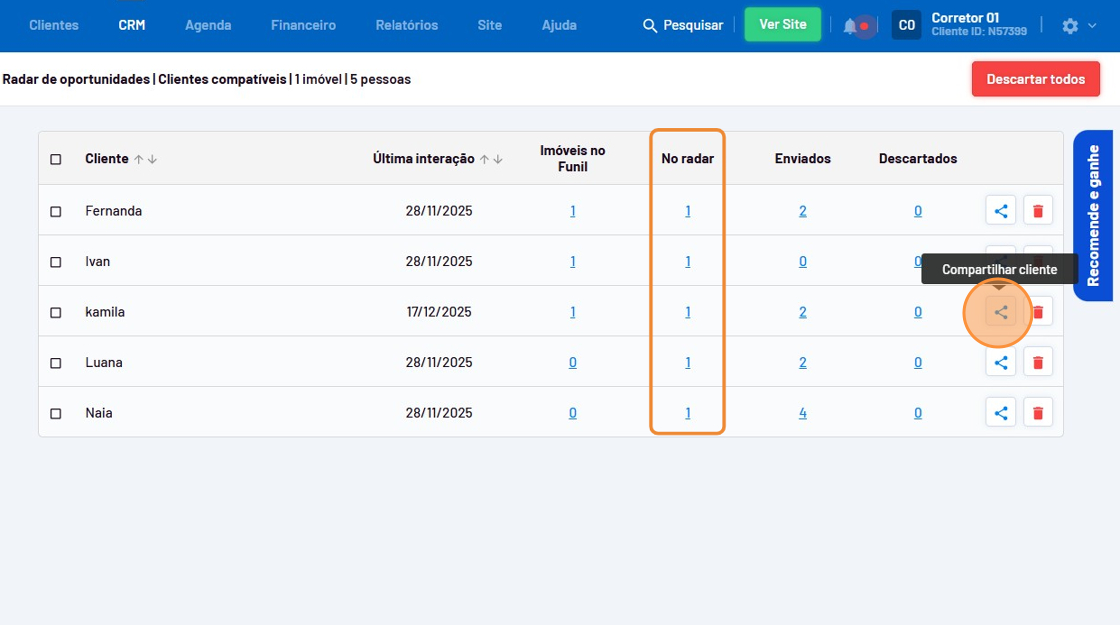1120x625 pixels.
Task: Open the Recomende e ganhe side tab
Action: click(1094, 215)
